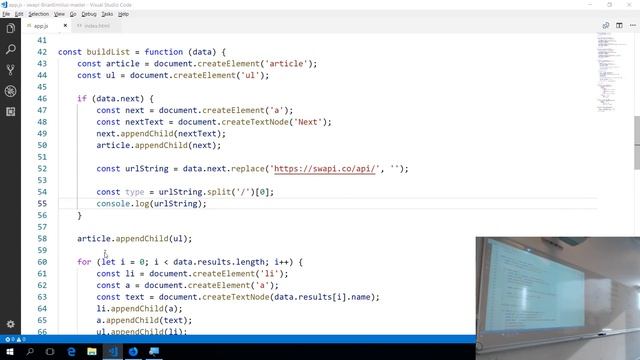640x360 pixels.
Task: Click line number 42 in gutter
Action: (42, 52)
